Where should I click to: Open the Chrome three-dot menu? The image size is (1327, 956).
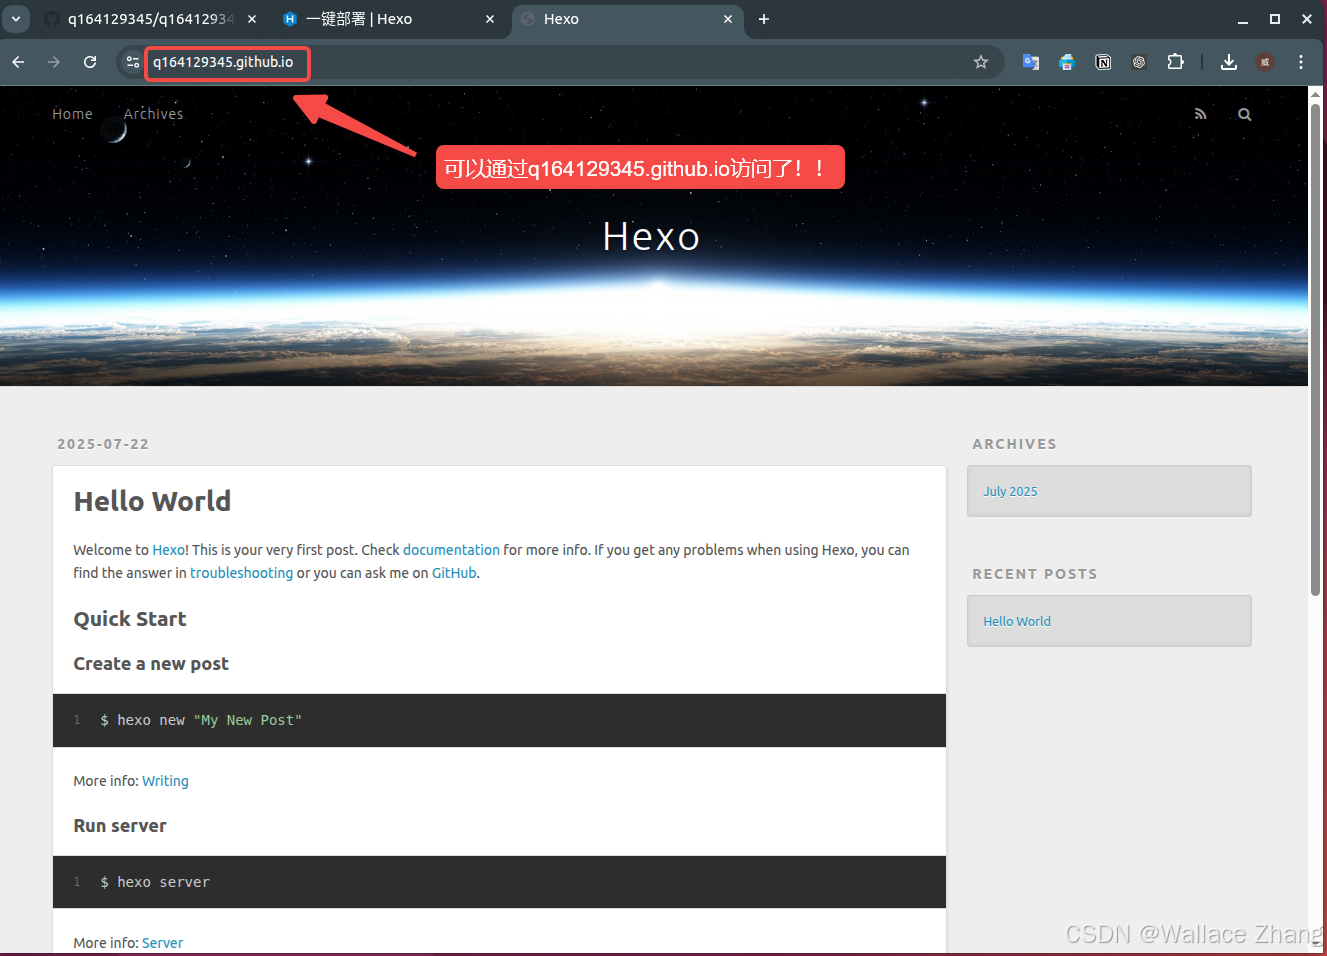1301,62
